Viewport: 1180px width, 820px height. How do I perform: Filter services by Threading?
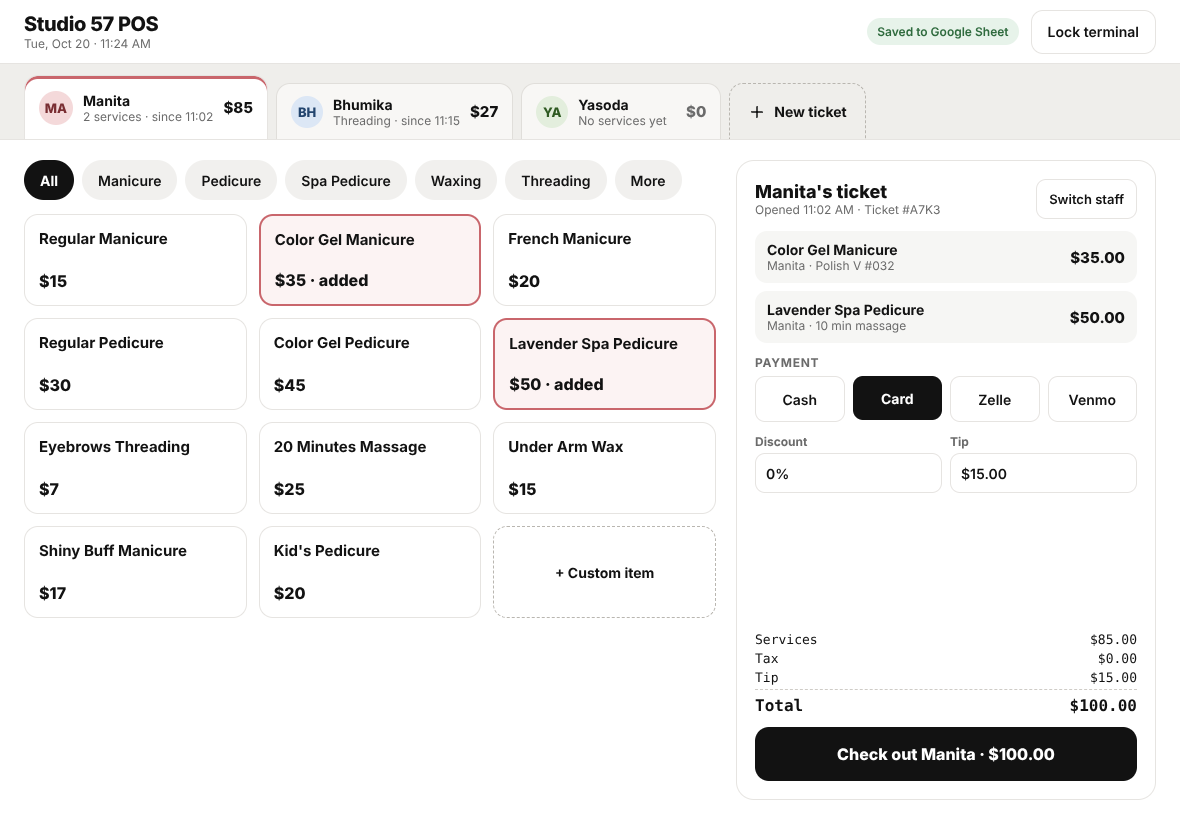click(x=556, y=181)
